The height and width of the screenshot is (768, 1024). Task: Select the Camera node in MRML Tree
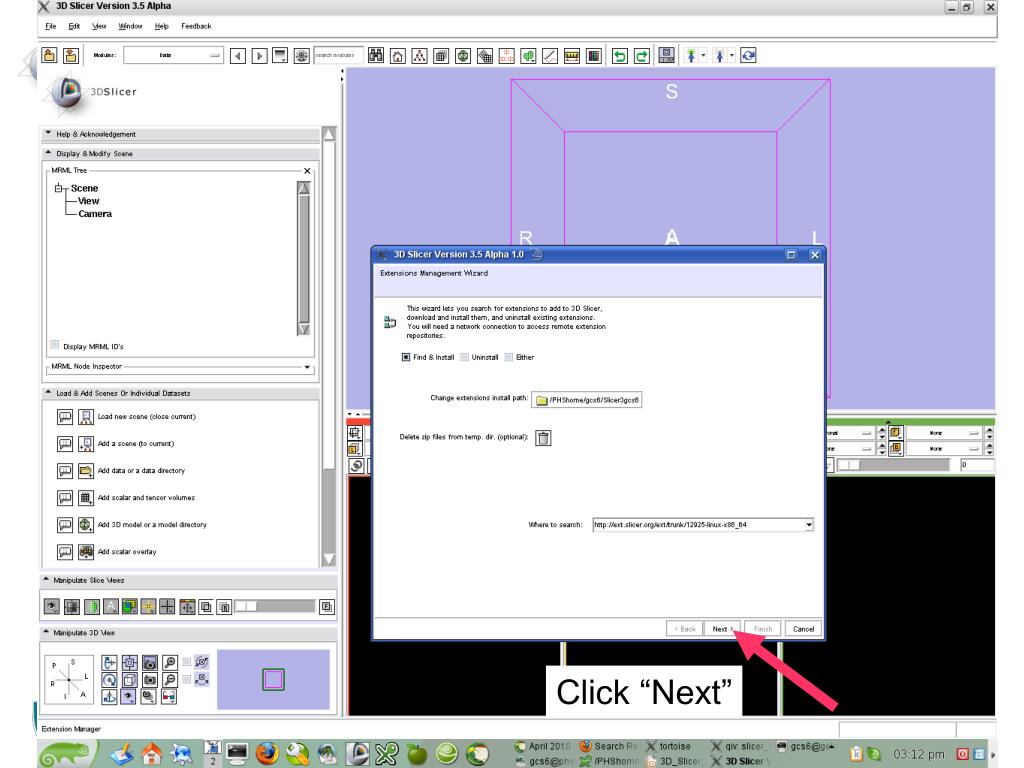point(95,214)
